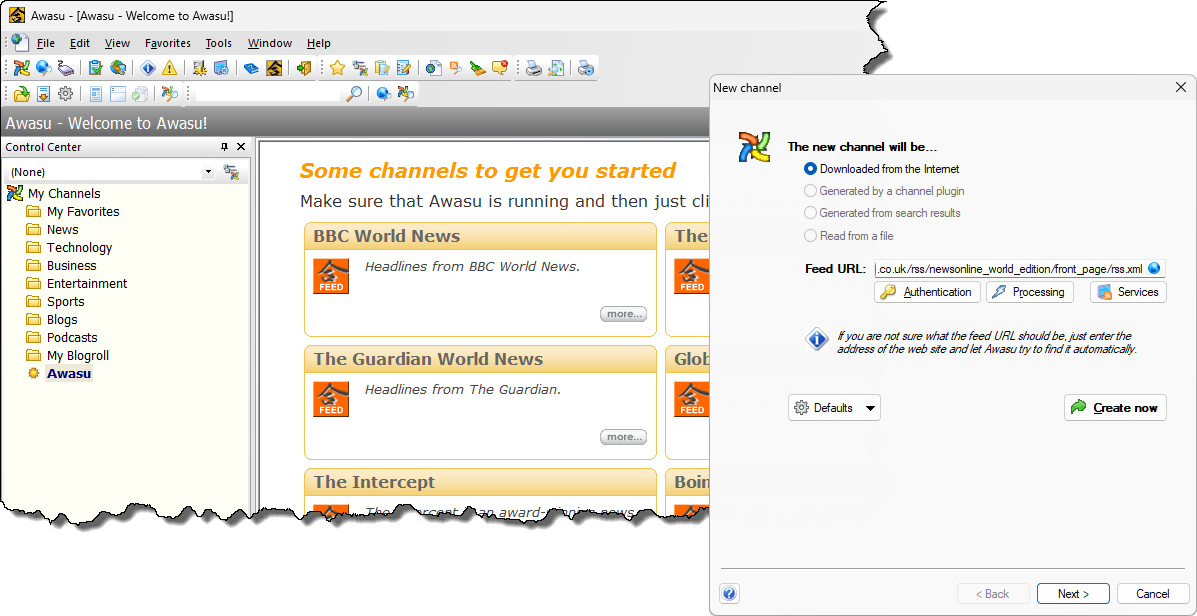Click the yellow star favorites toolbar icon
This screenshot has height=616, width=1197.
tap(337, 68)
